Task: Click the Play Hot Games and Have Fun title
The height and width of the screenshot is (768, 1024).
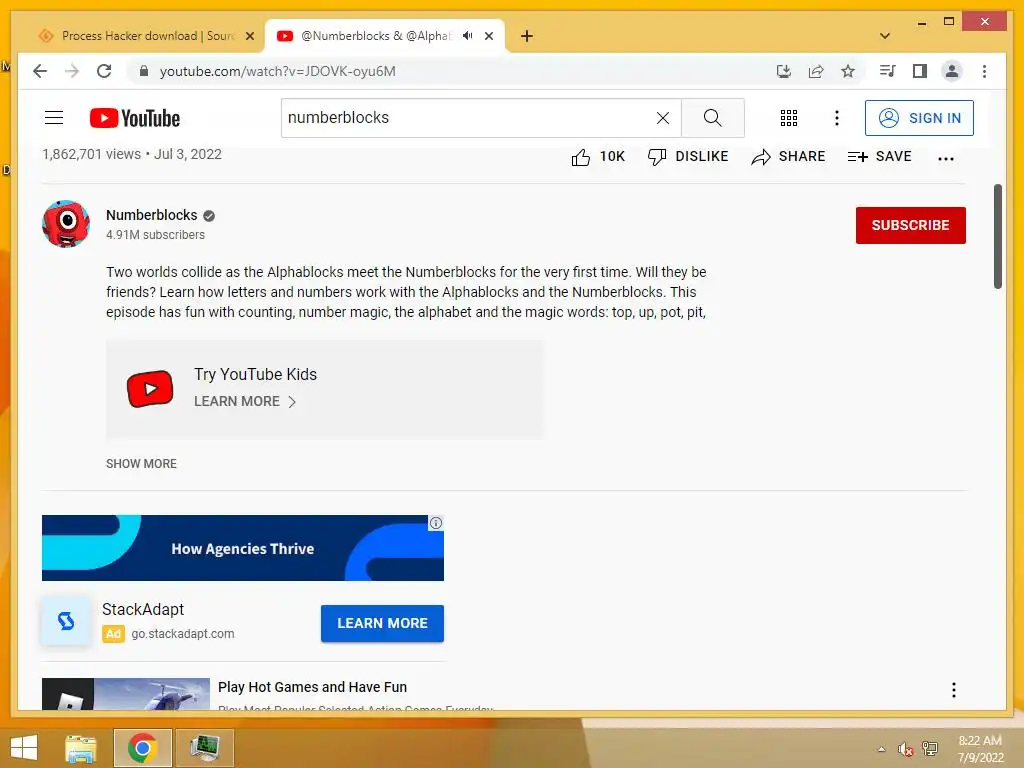Action: (x=312, y=687)
